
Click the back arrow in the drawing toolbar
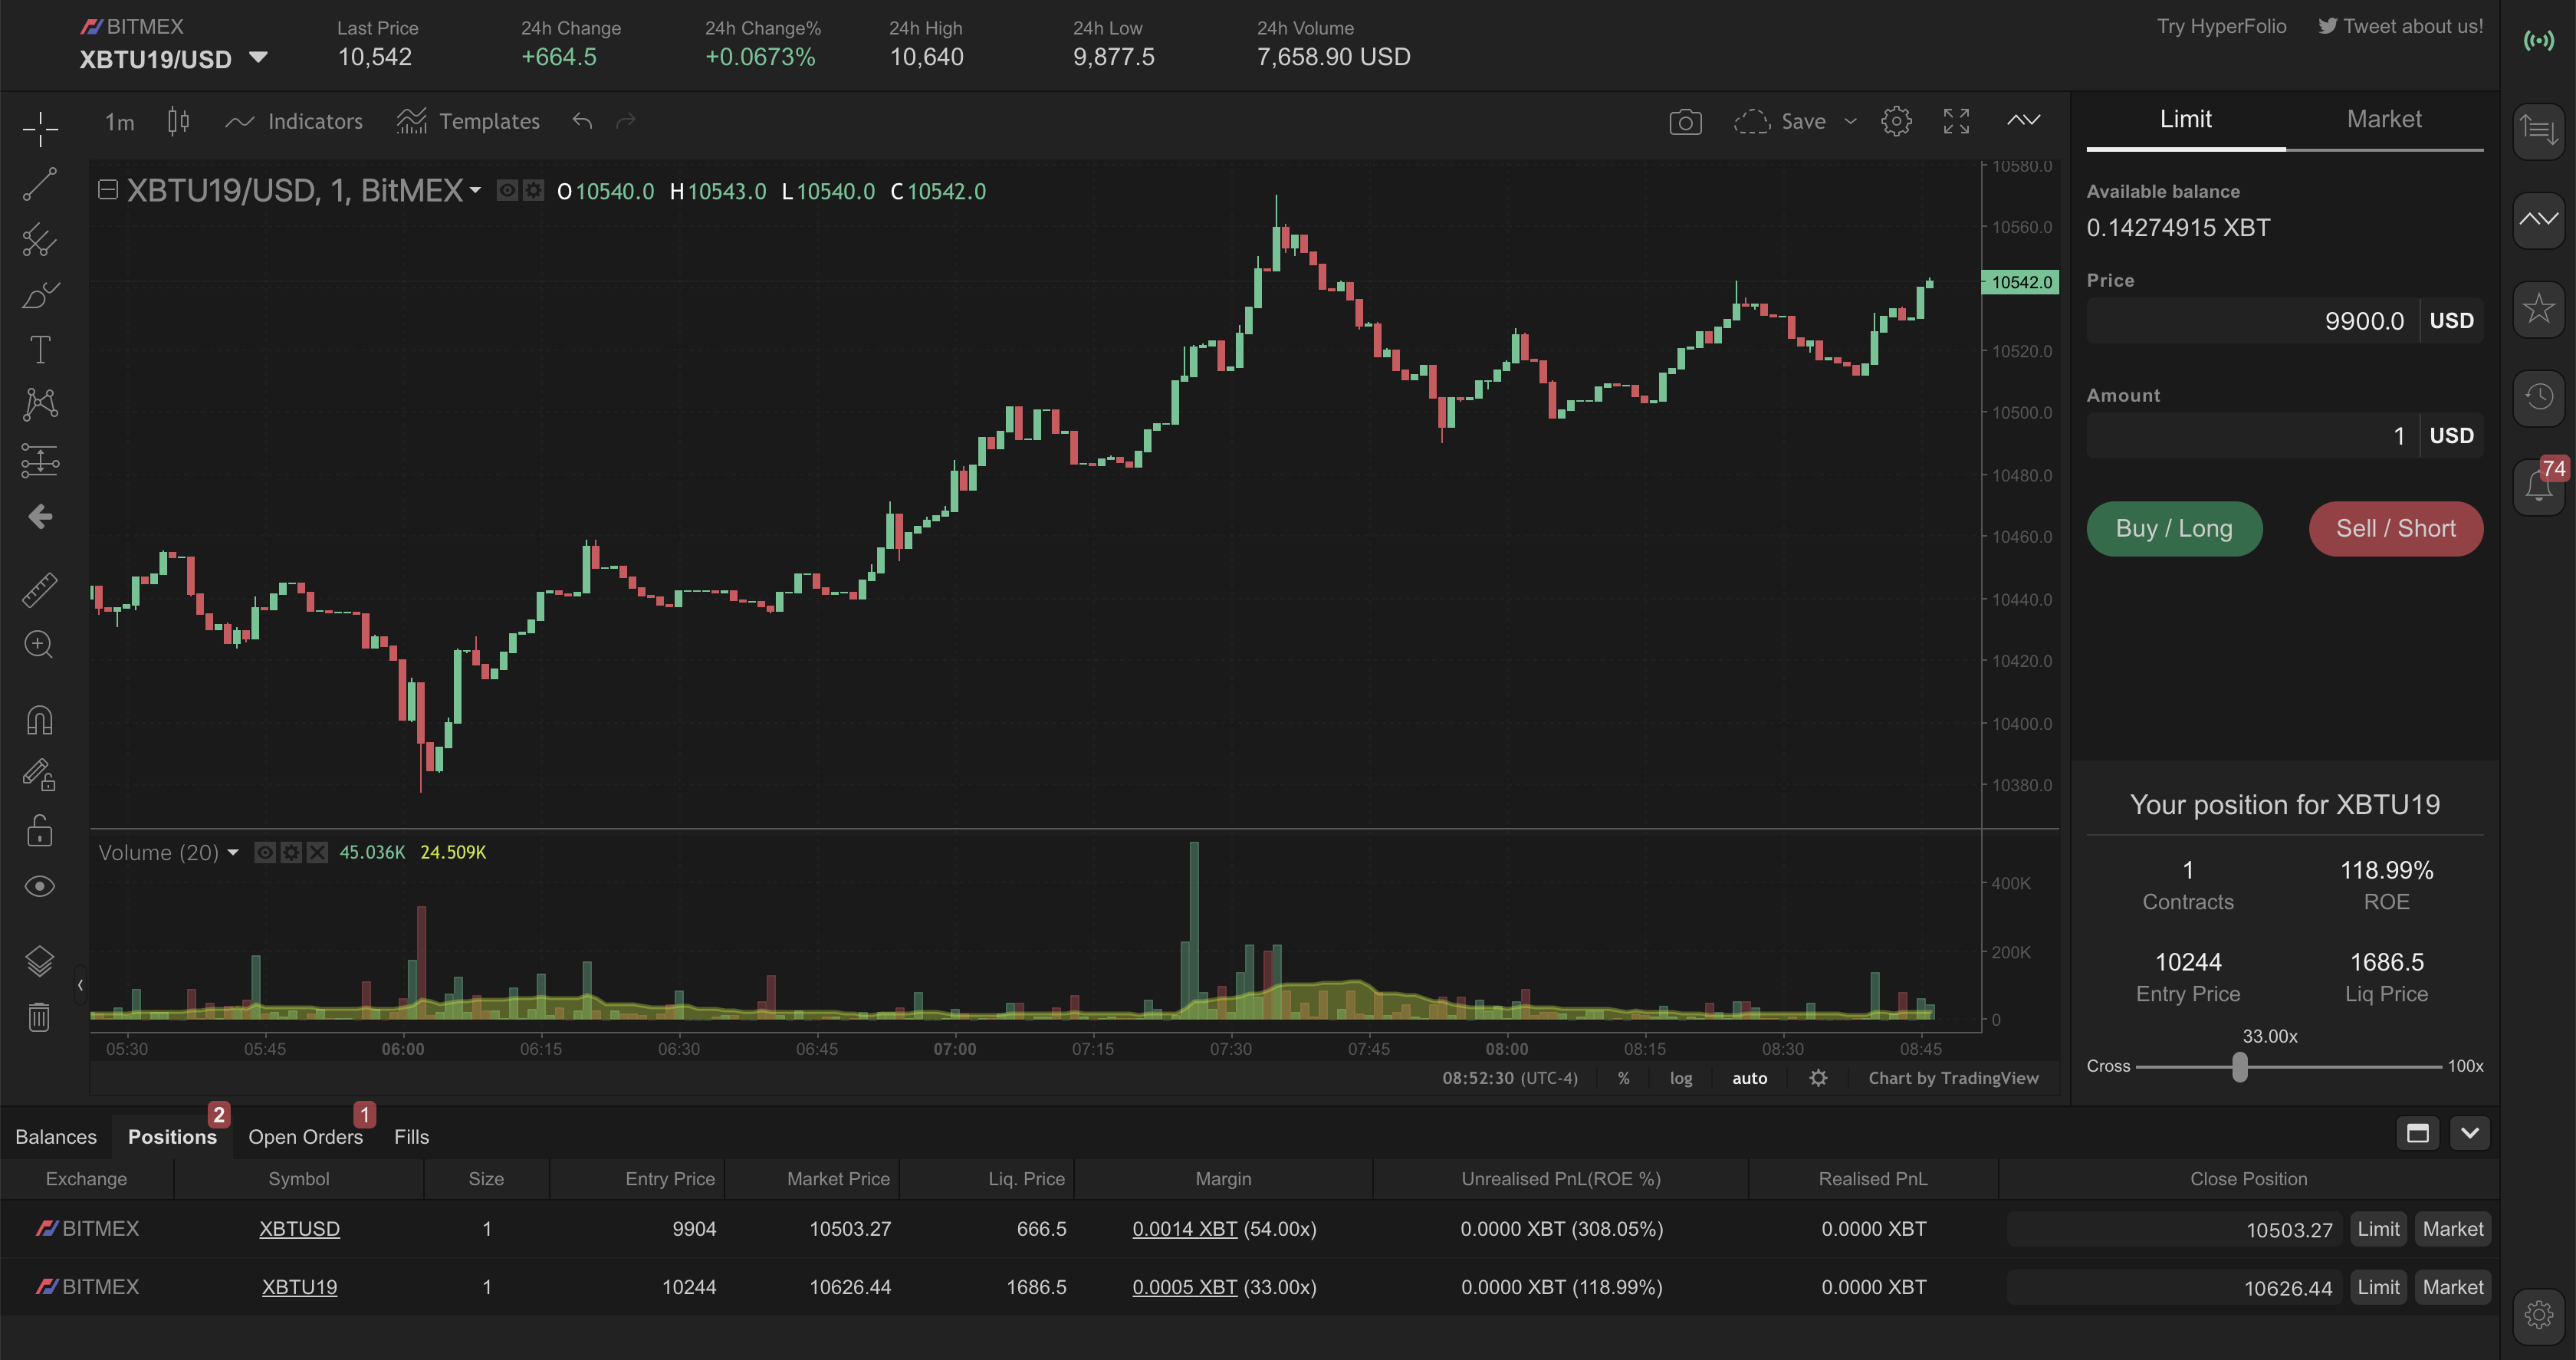(40, 516)
